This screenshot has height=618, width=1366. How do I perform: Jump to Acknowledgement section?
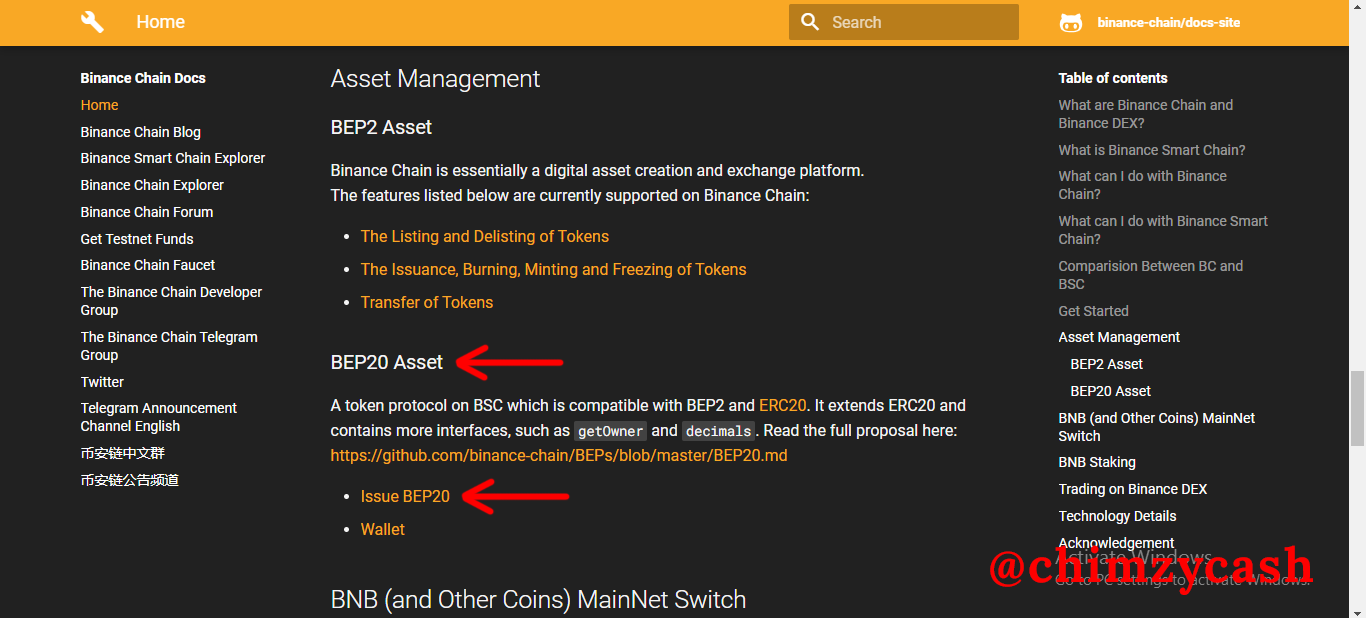[1117, 543]
